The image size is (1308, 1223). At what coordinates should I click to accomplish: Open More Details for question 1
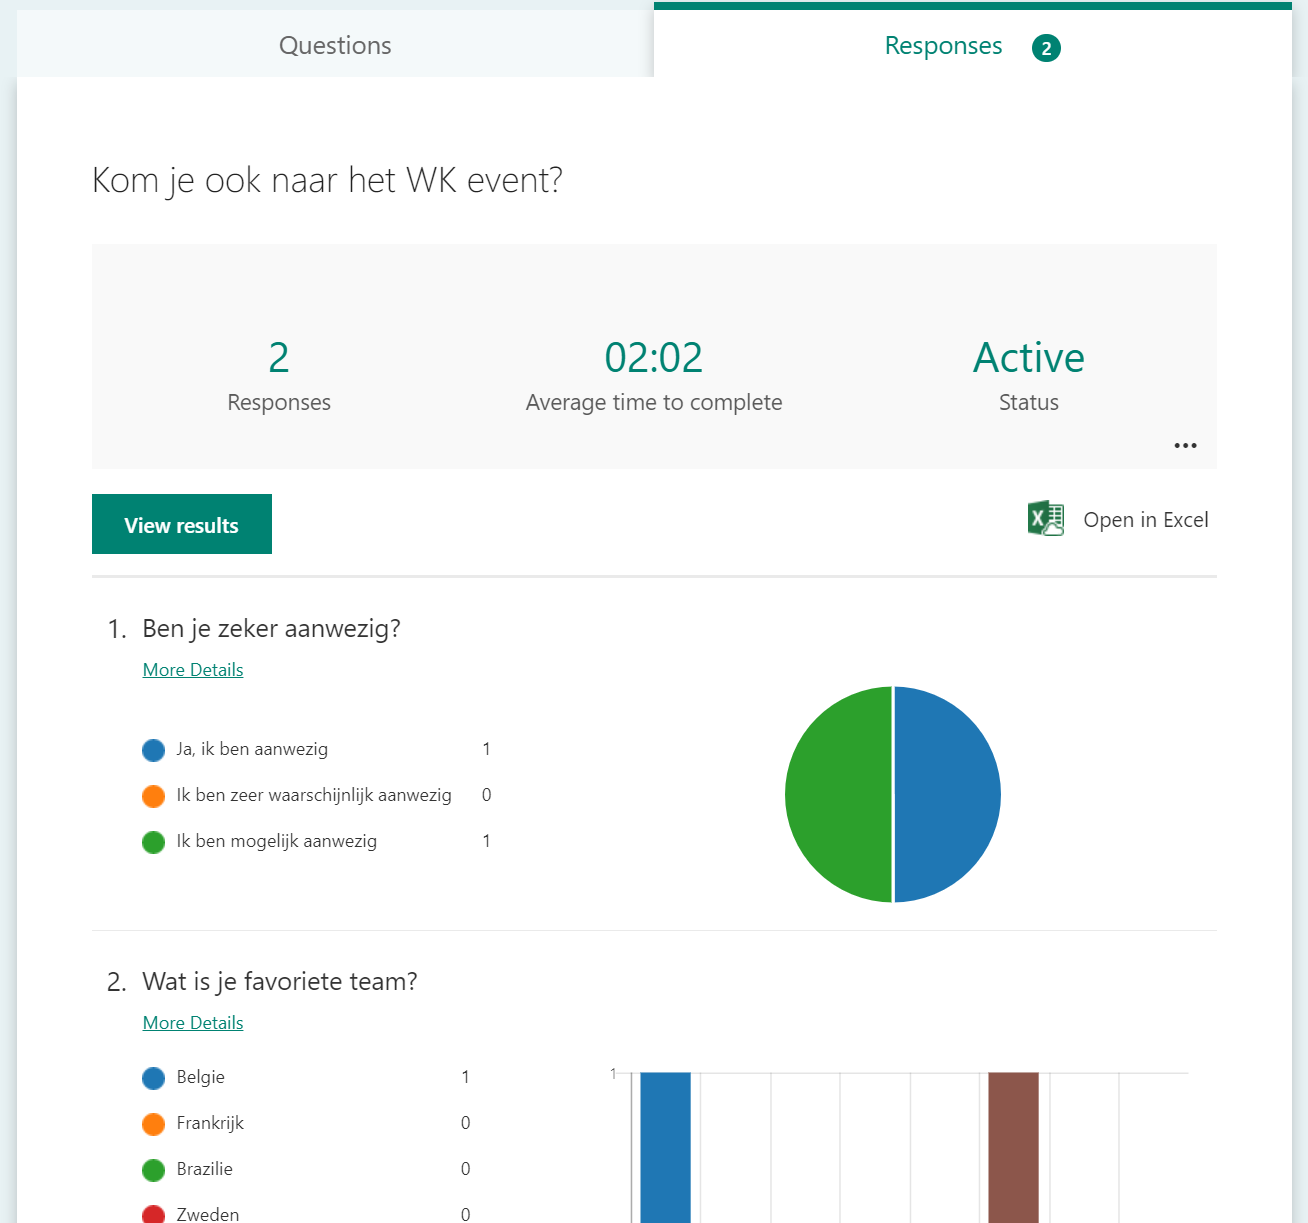[193, 670]
